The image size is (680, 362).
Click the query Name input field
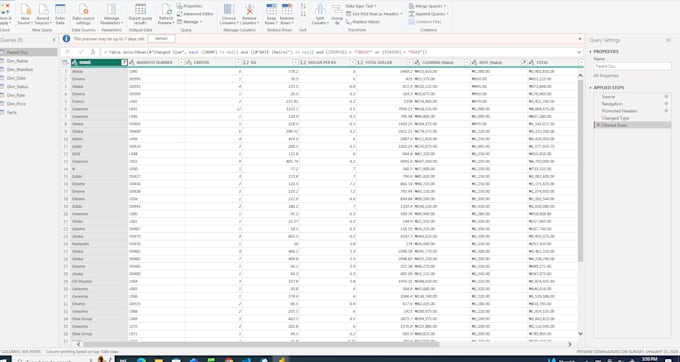click(x=632, y=66)
